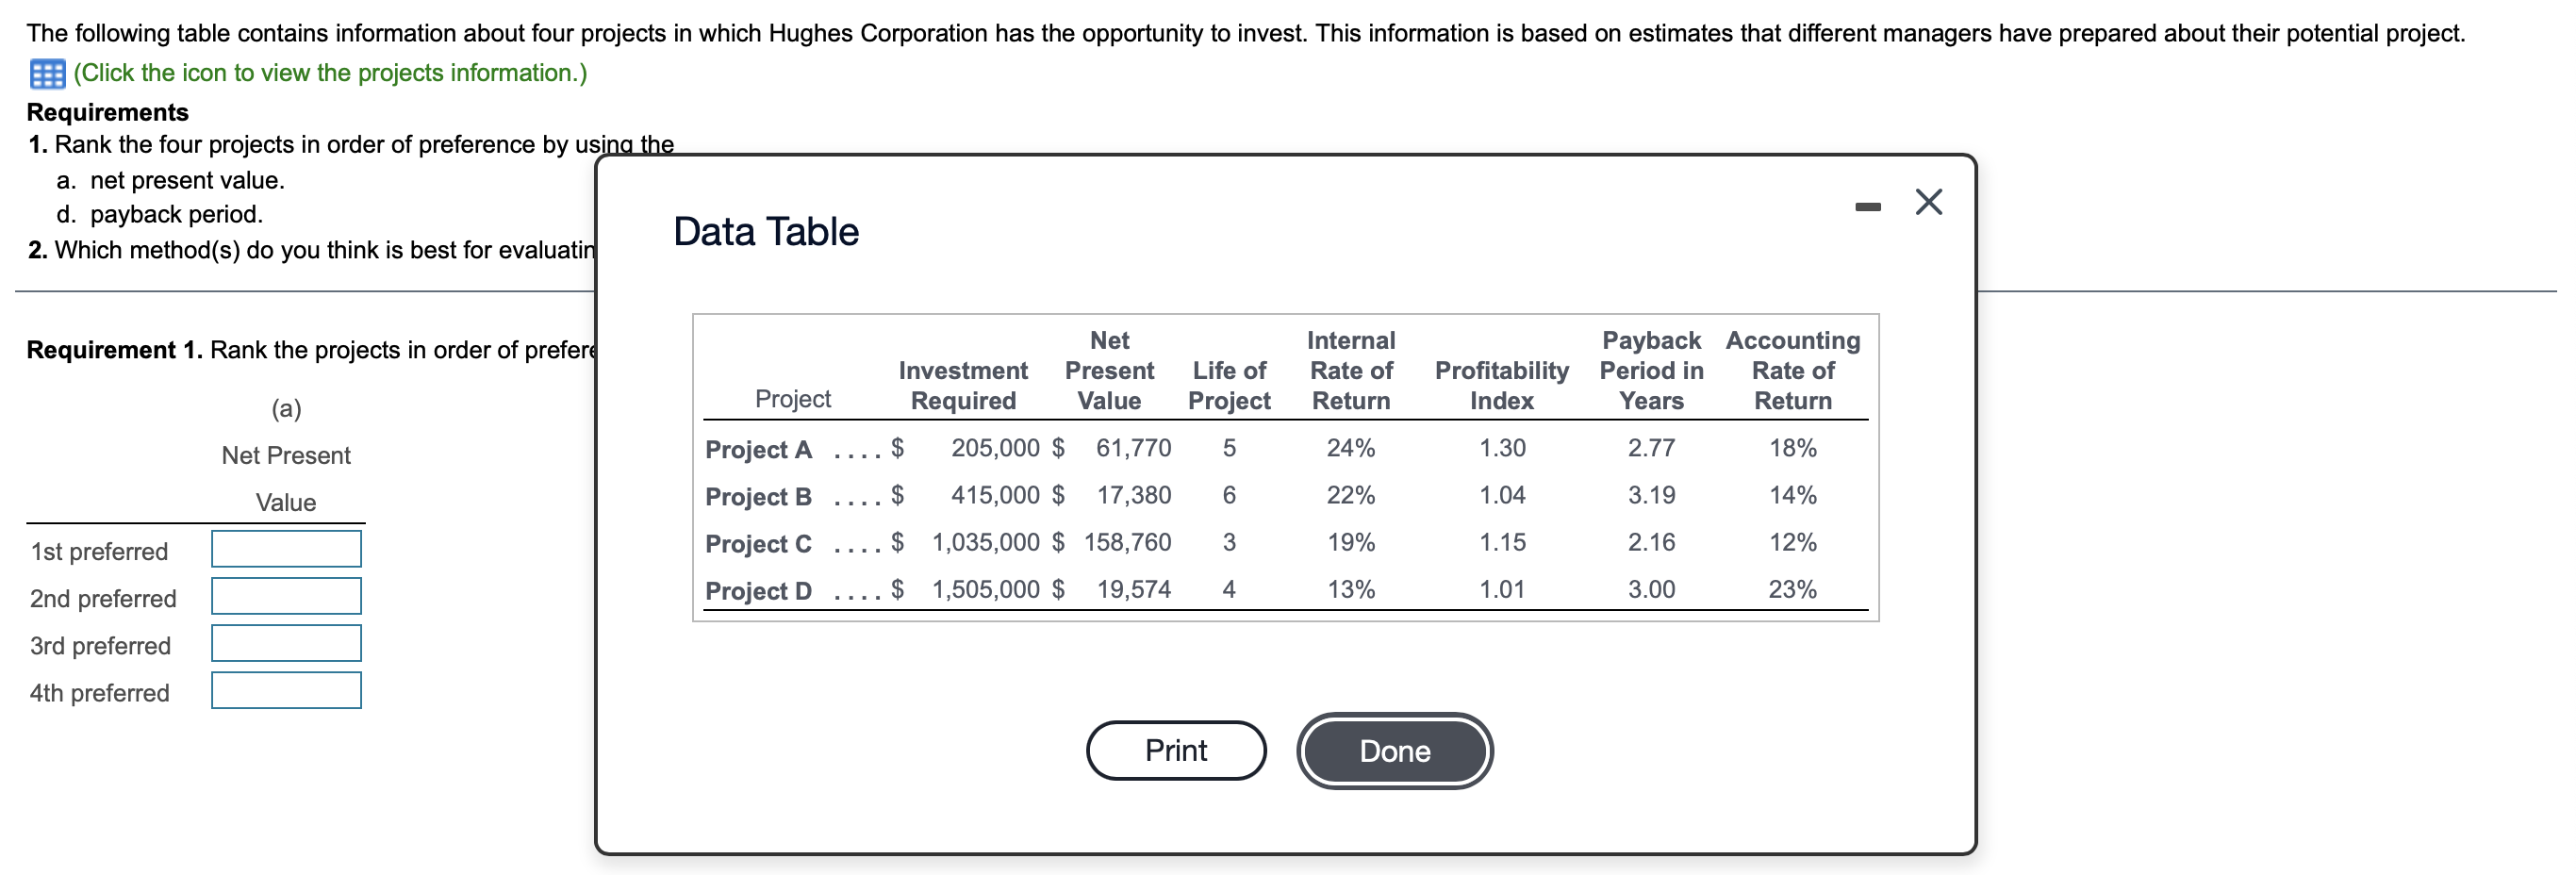The image size is (2576, 875).
Task: Select the Project B row in the table
Action: (x=757, y=496)
